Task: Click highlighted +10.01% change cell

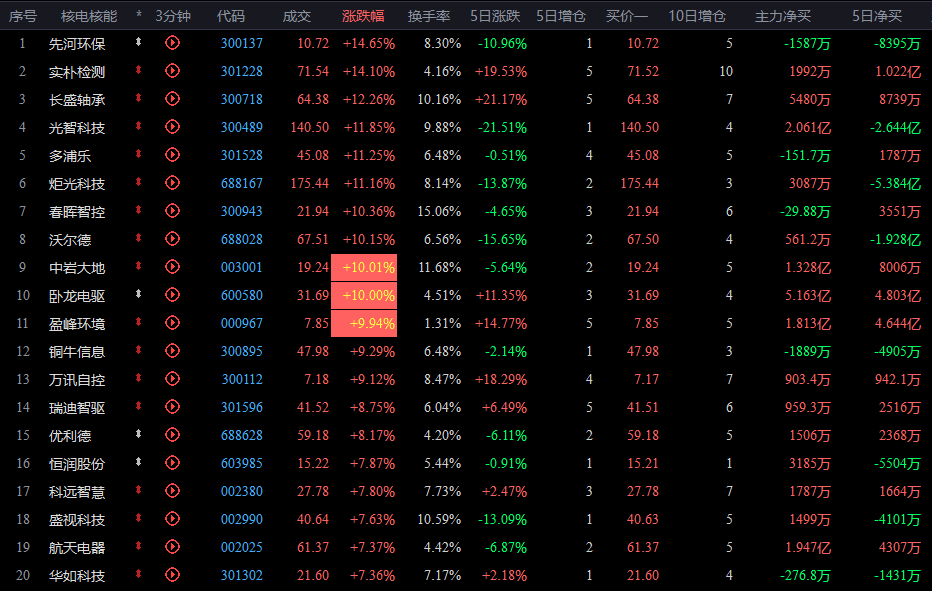Action: (364, 268)
